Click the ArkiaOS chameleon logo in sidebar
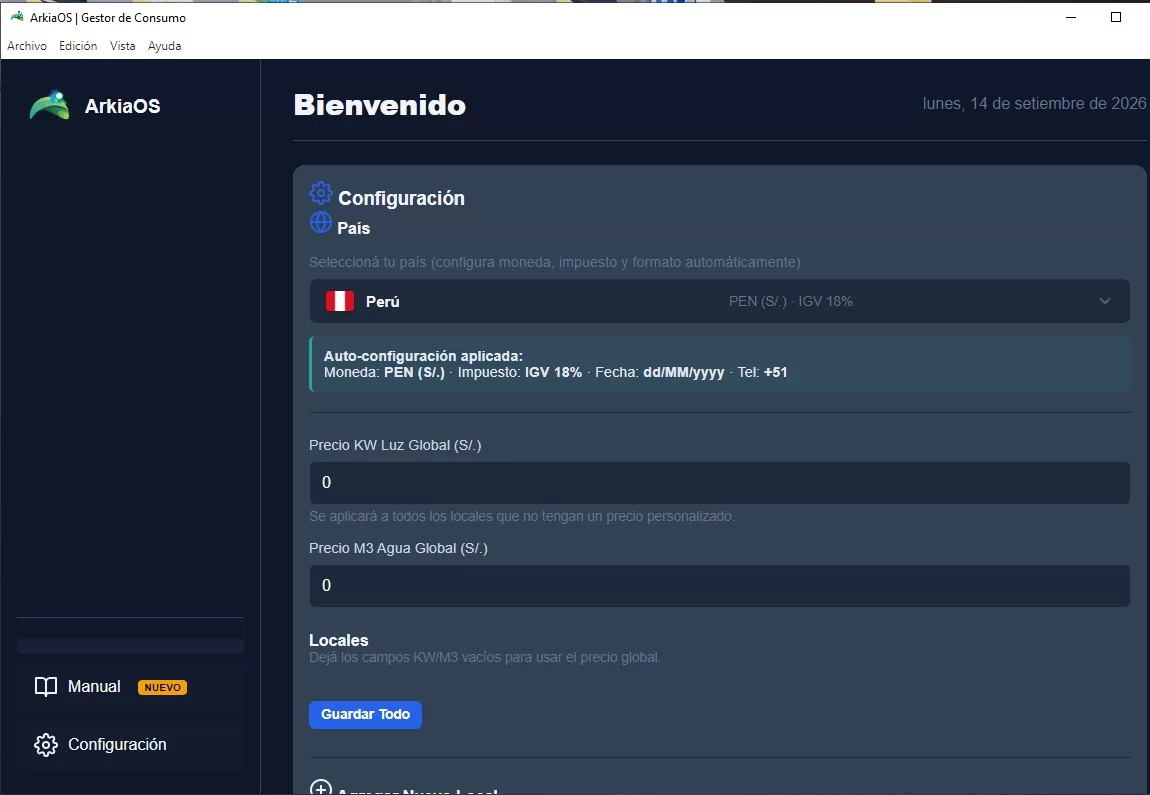Image resolution: width=1150 pixels, height=795 pixels. [50, 106]
